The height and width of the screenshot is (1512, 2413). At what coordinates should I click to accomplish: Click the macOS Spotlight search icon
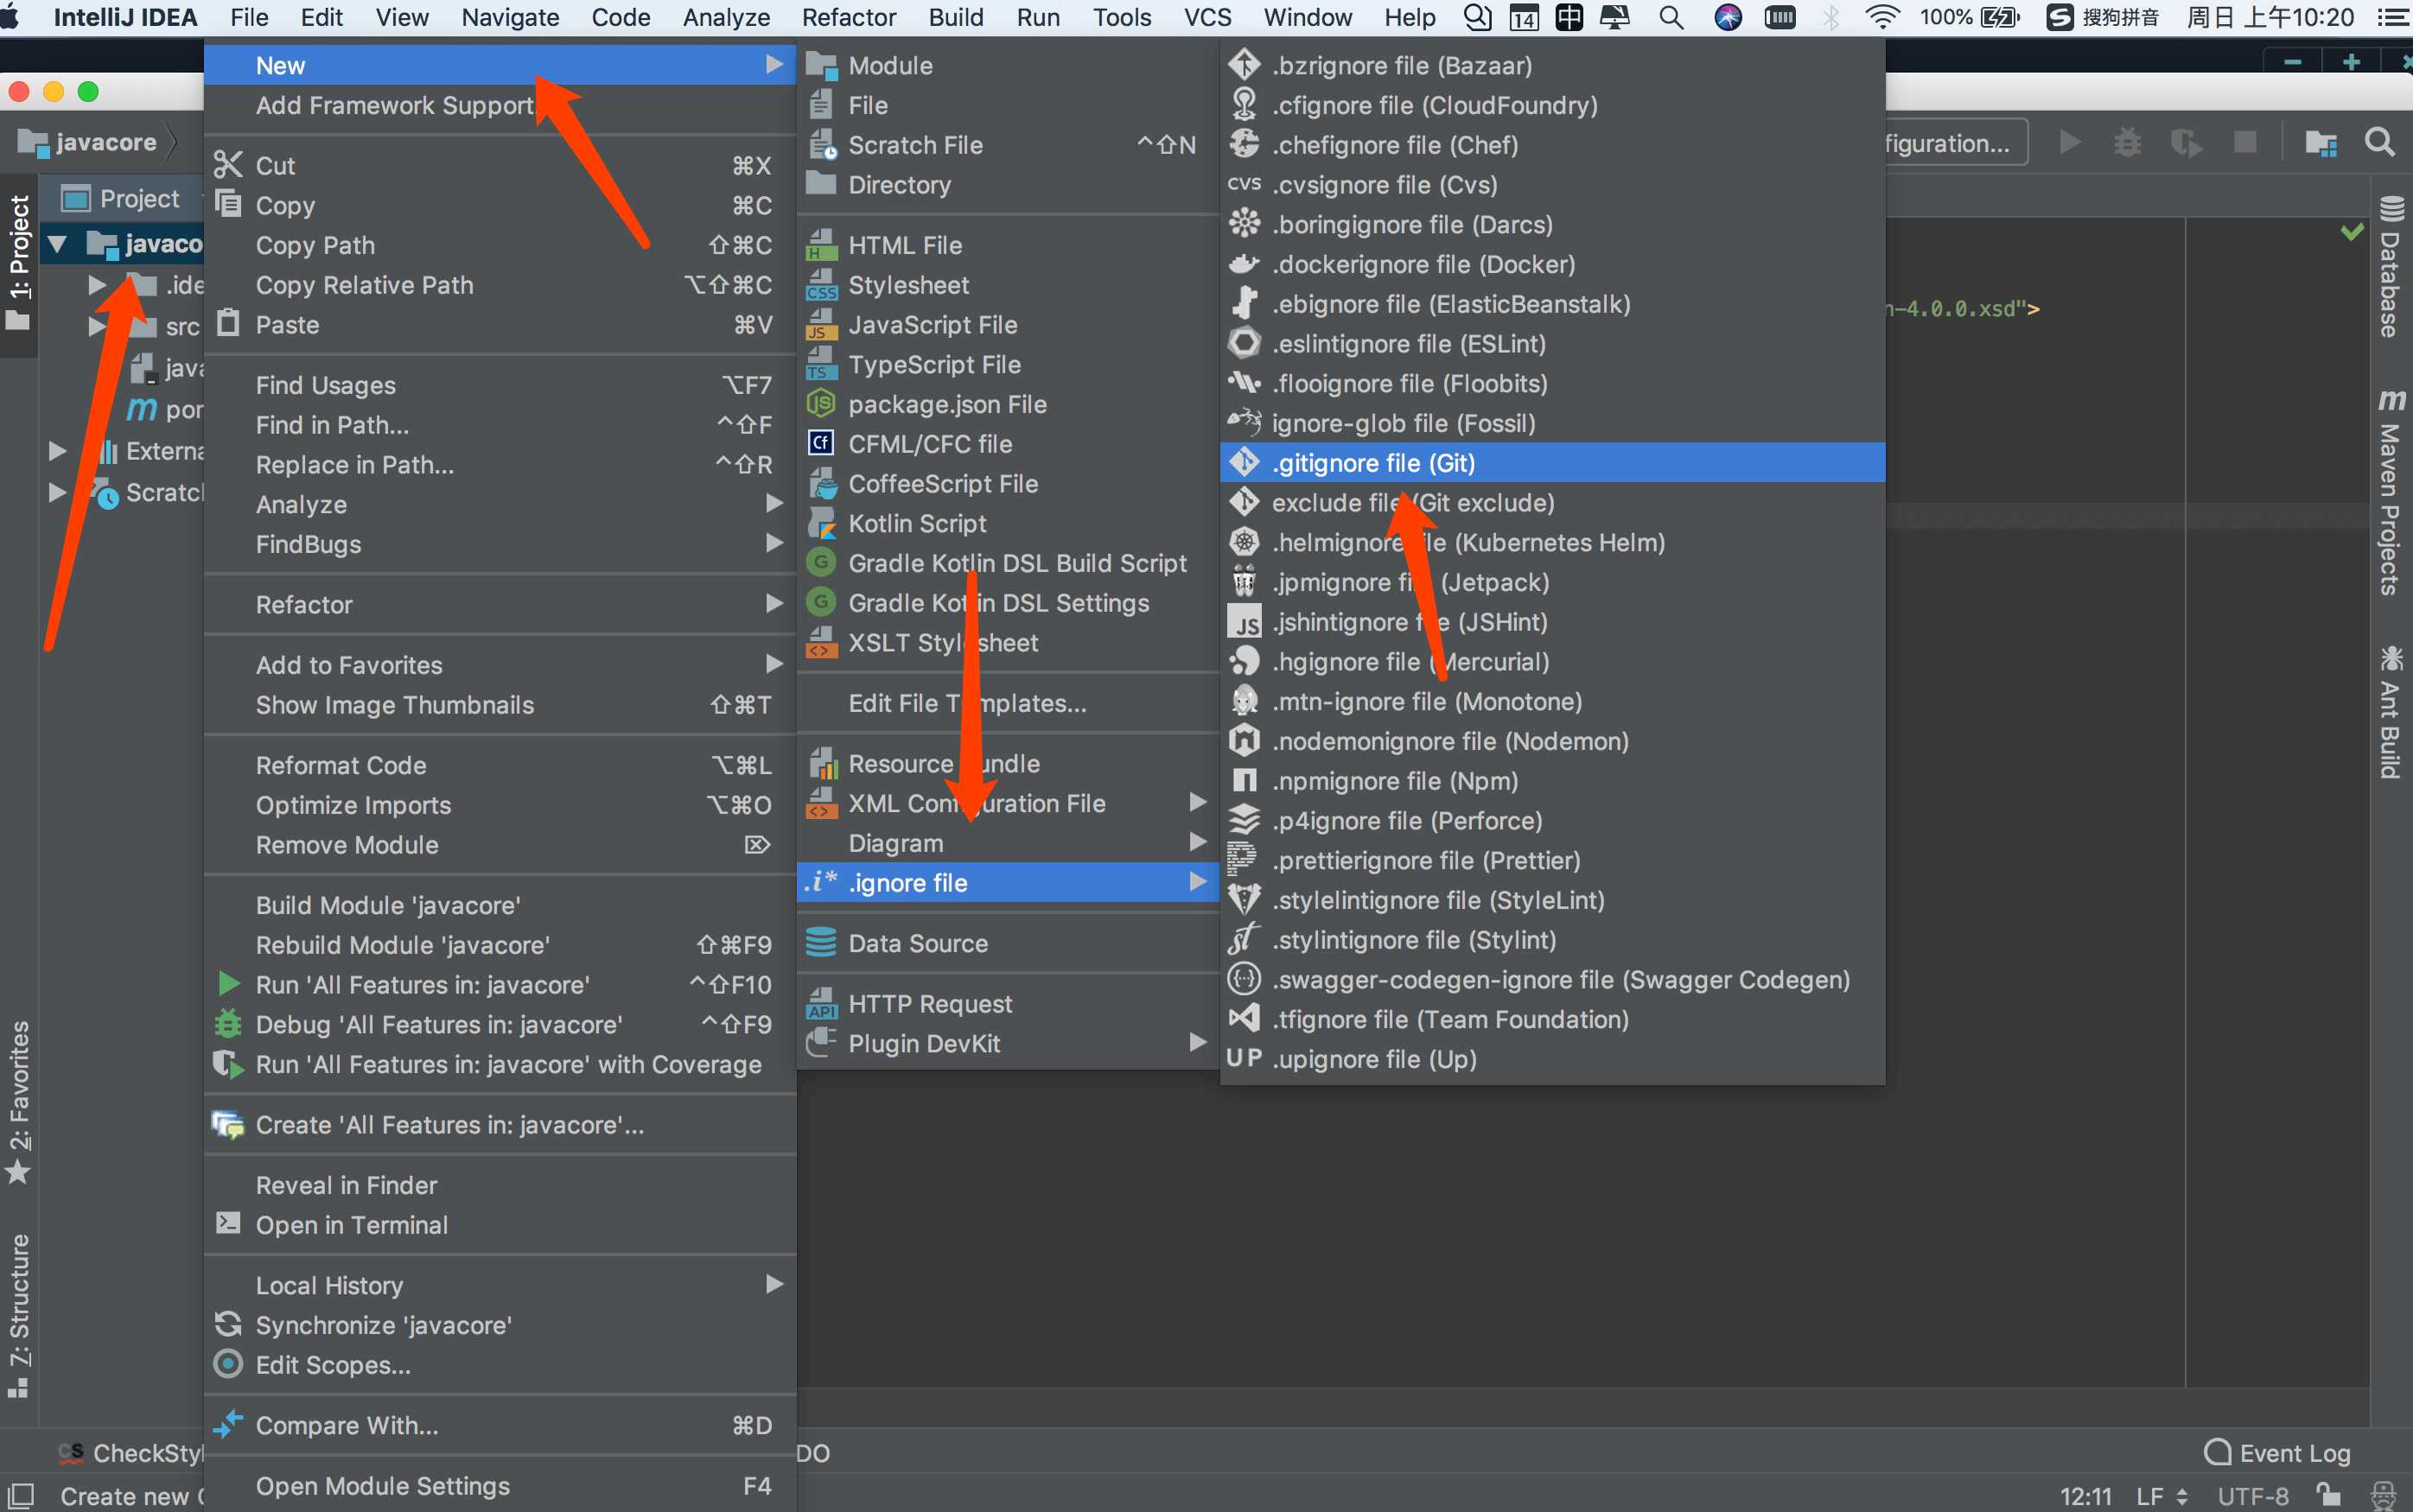[1670, 17]
